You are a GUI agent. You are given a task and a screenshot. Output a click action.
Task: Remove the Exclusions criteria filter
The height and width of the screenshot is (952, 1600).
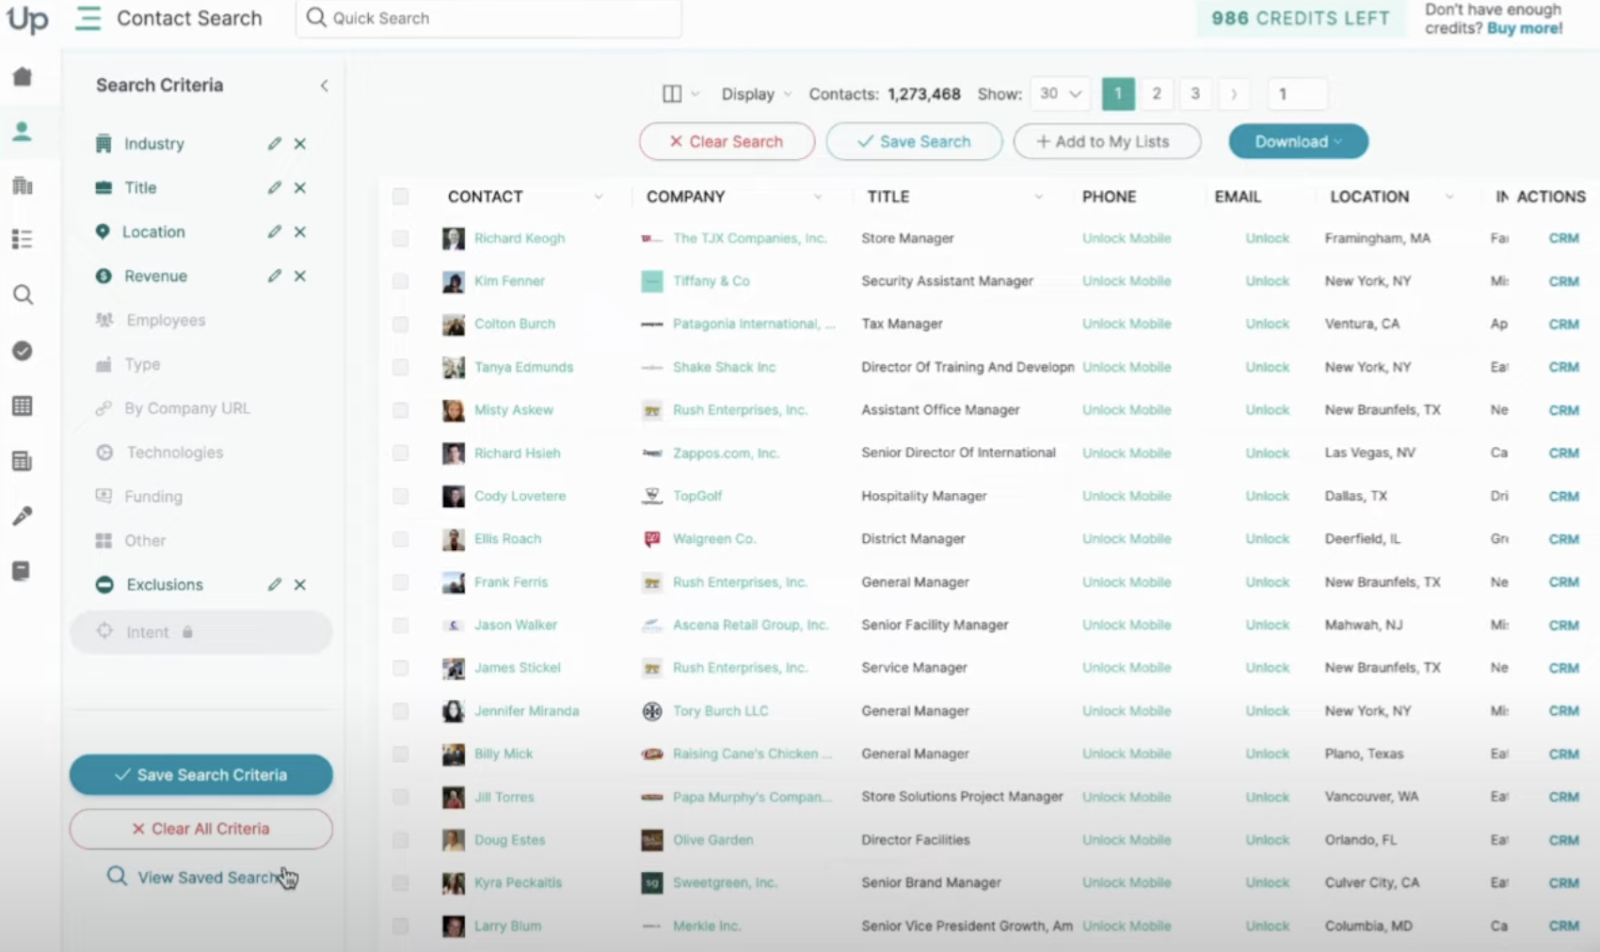300,585
